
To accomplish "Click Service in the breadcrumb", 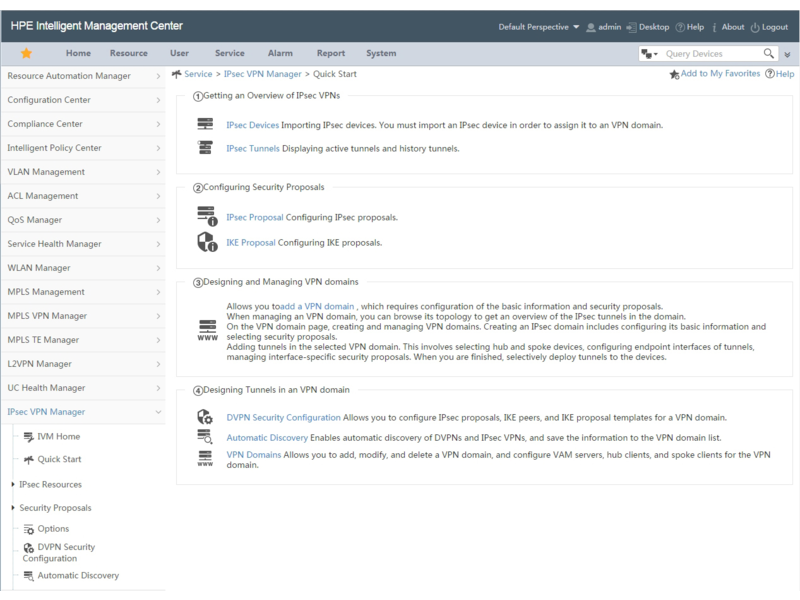I will (x=198, y=74).
